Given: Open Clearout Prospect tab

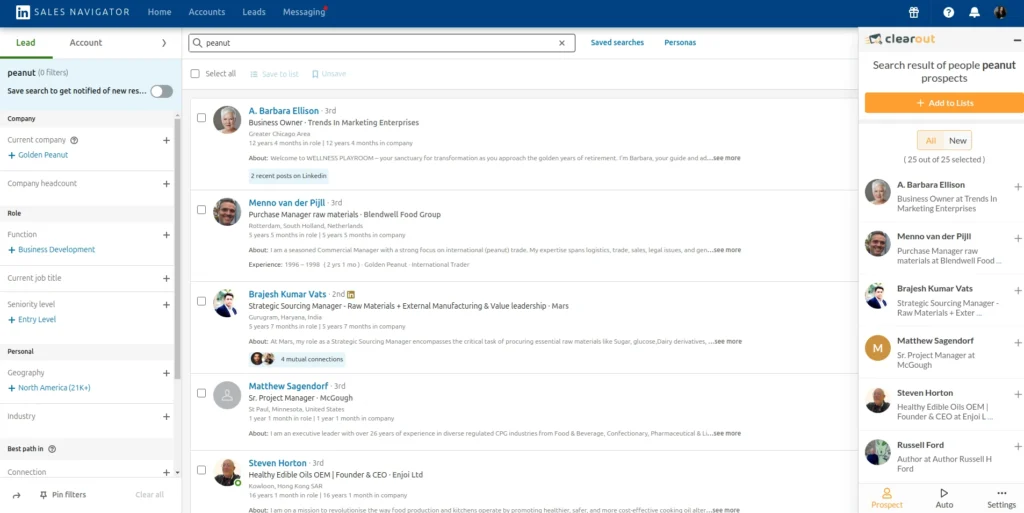Looking at the screenshot, I should [x=887, y=499].
